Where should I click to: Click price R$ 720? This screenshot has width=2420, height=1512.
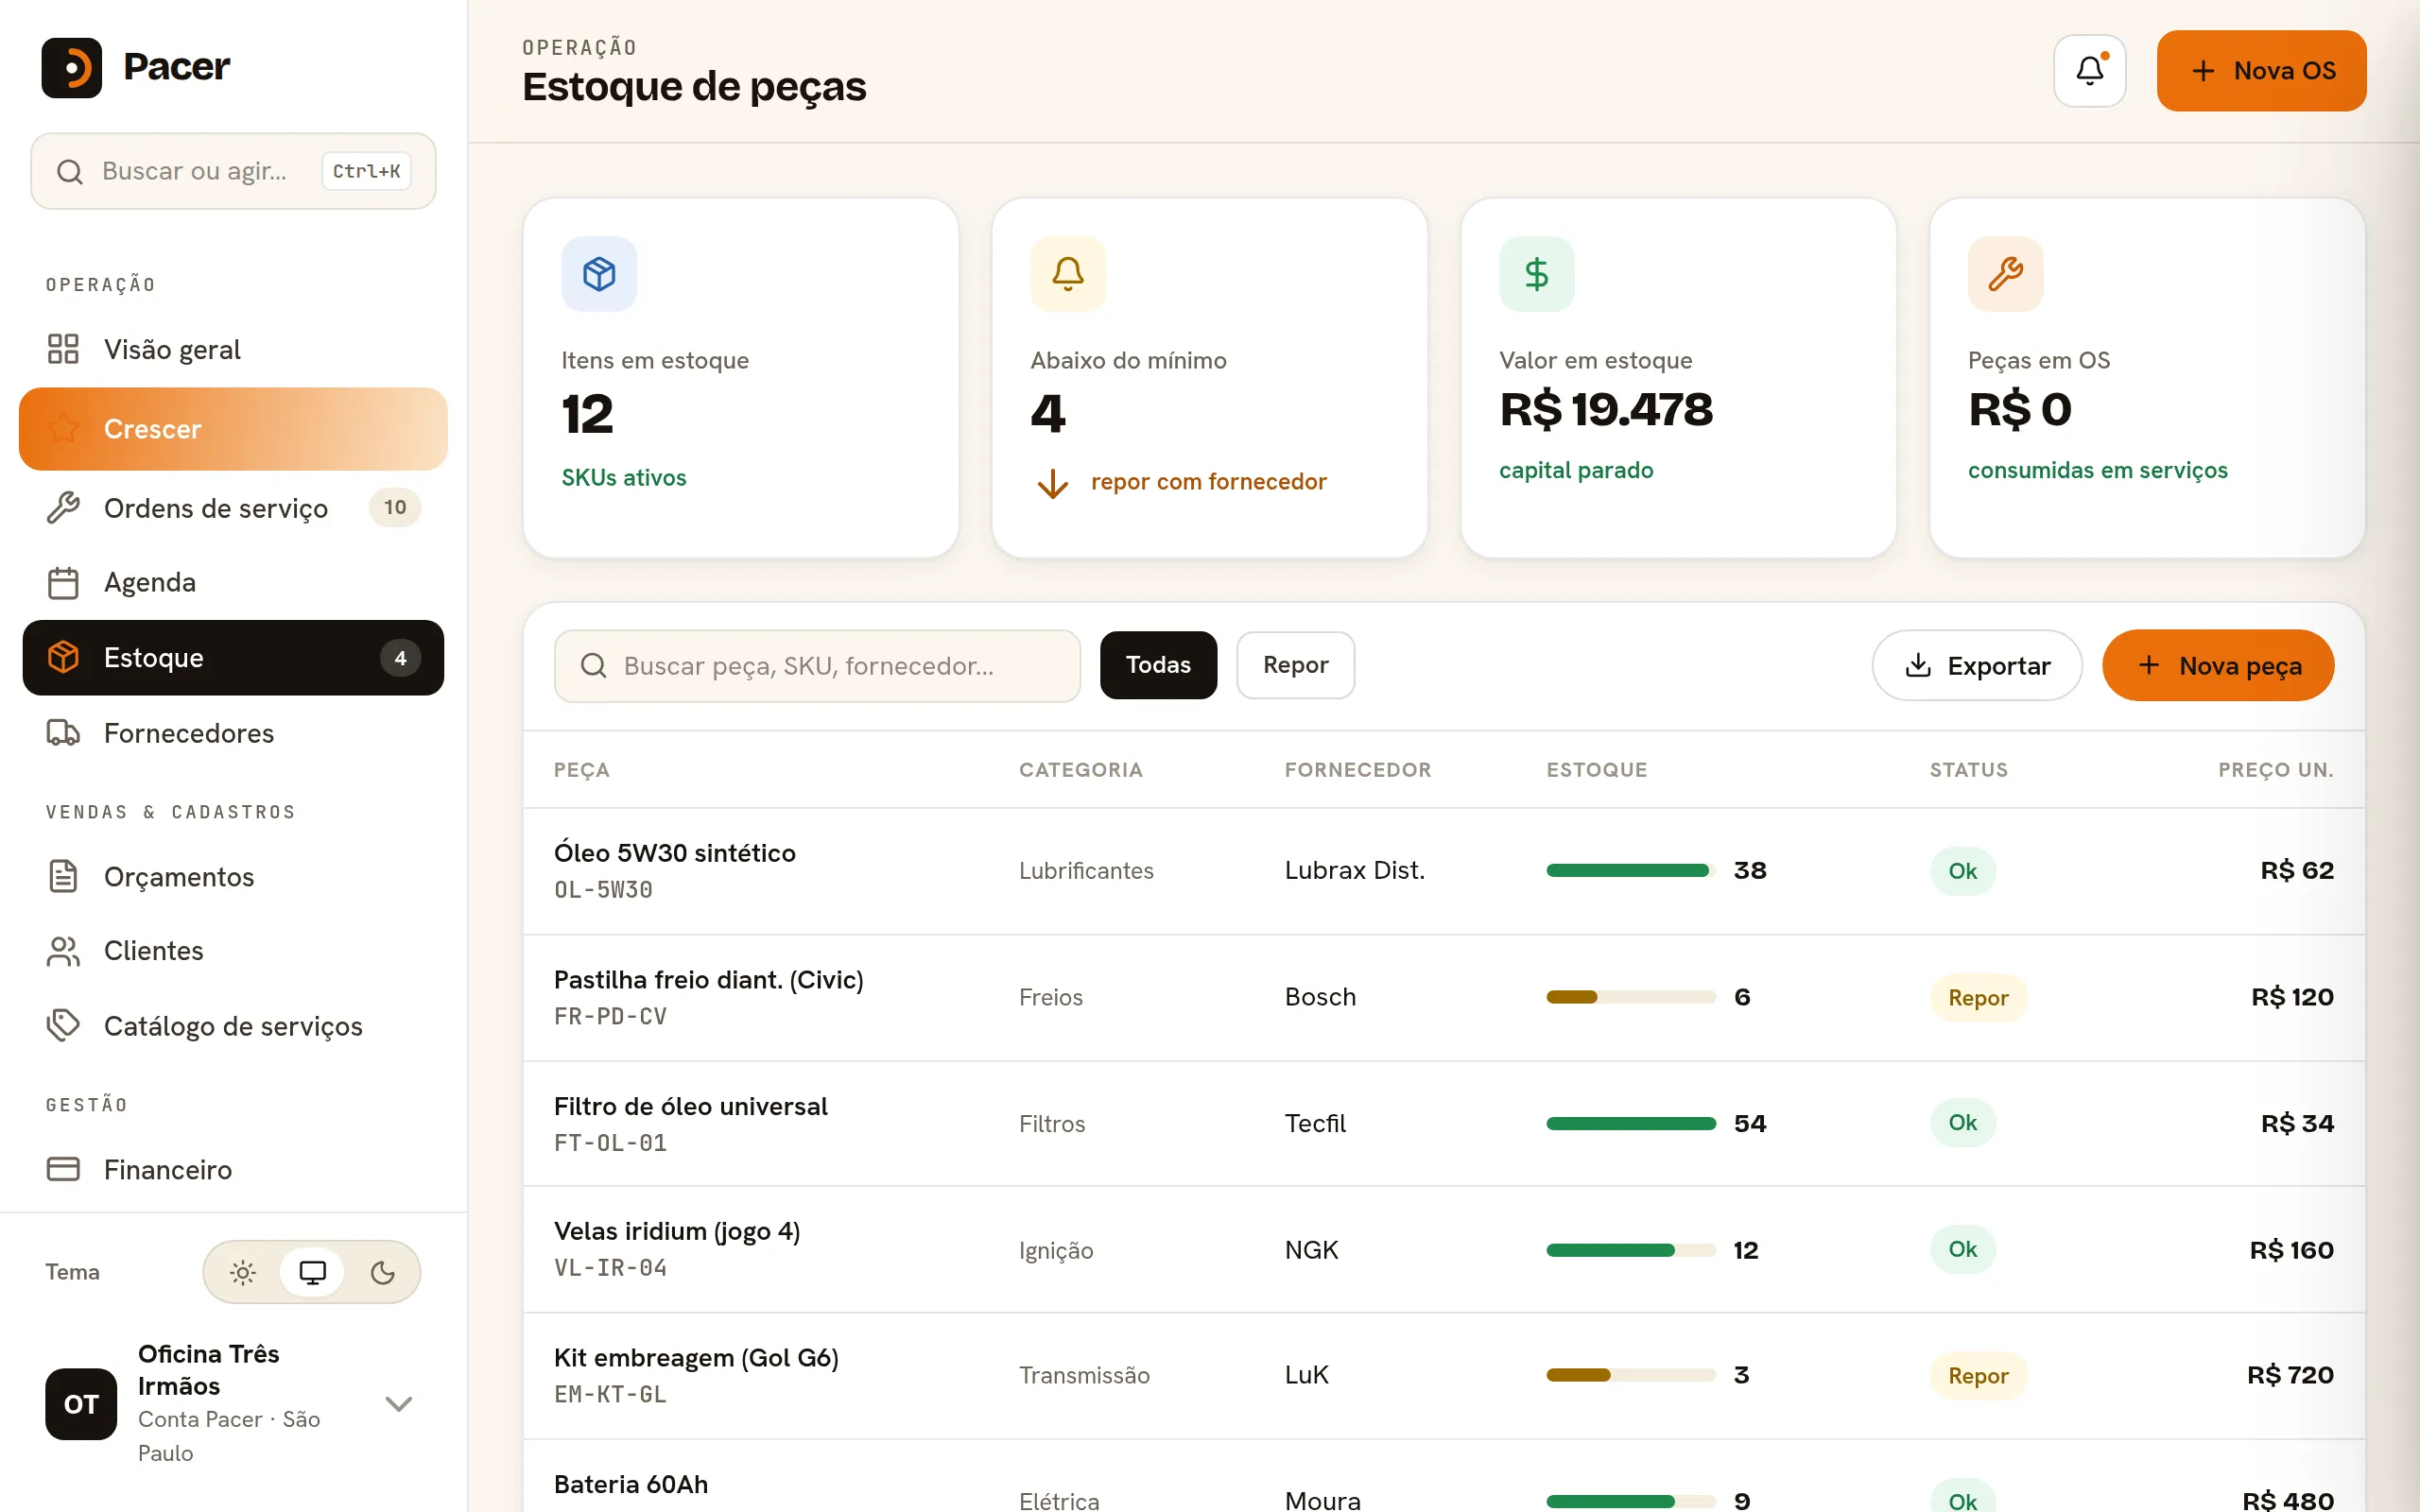coord(2290,1375)
